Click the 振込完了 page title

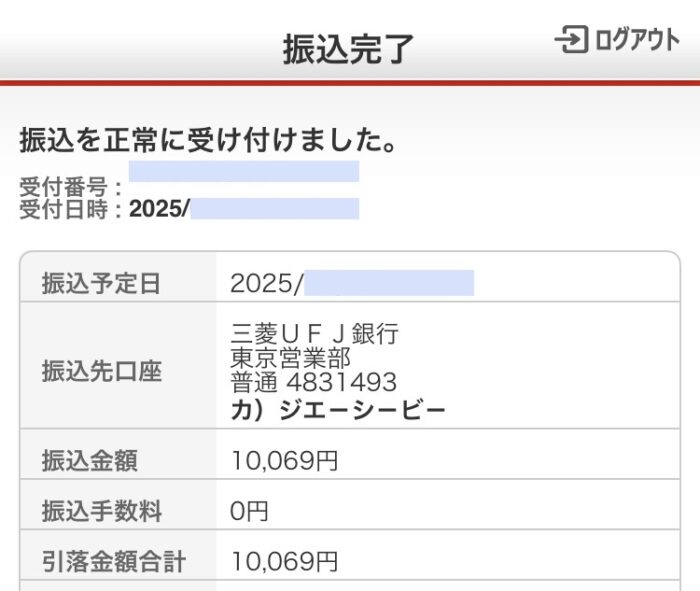coord(349,49)
